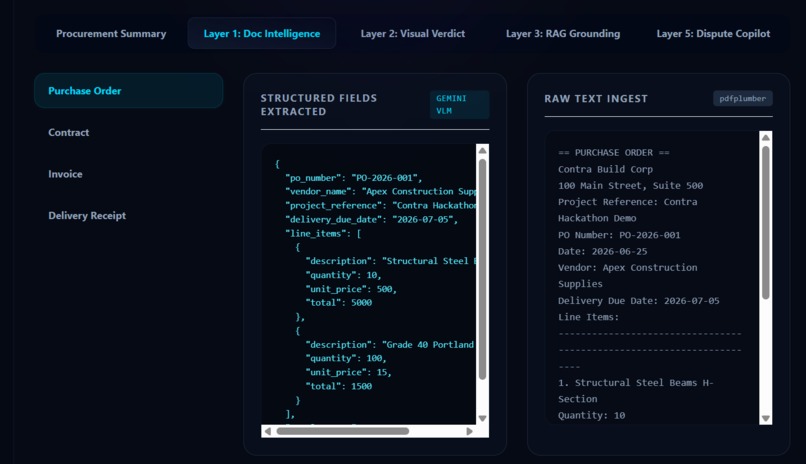
Task: Click right arrow of horizontal JSON scrollbar
Action: (469, 431)
